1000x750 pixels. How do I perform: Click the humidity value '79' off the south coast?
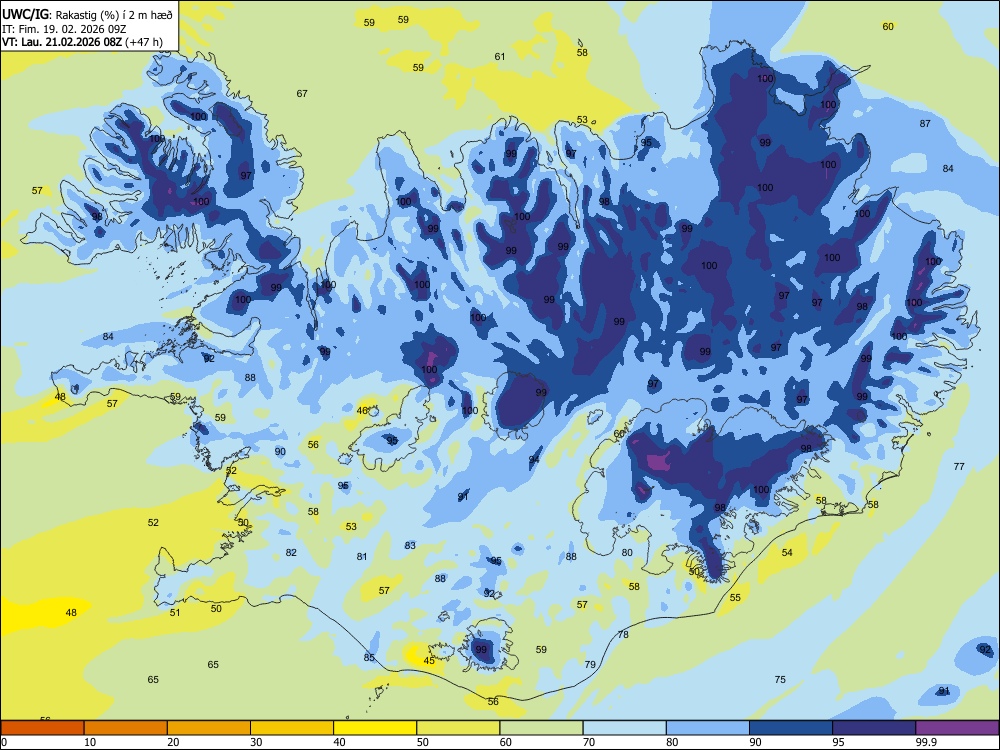pyautogui.click(x=590, y=665)
